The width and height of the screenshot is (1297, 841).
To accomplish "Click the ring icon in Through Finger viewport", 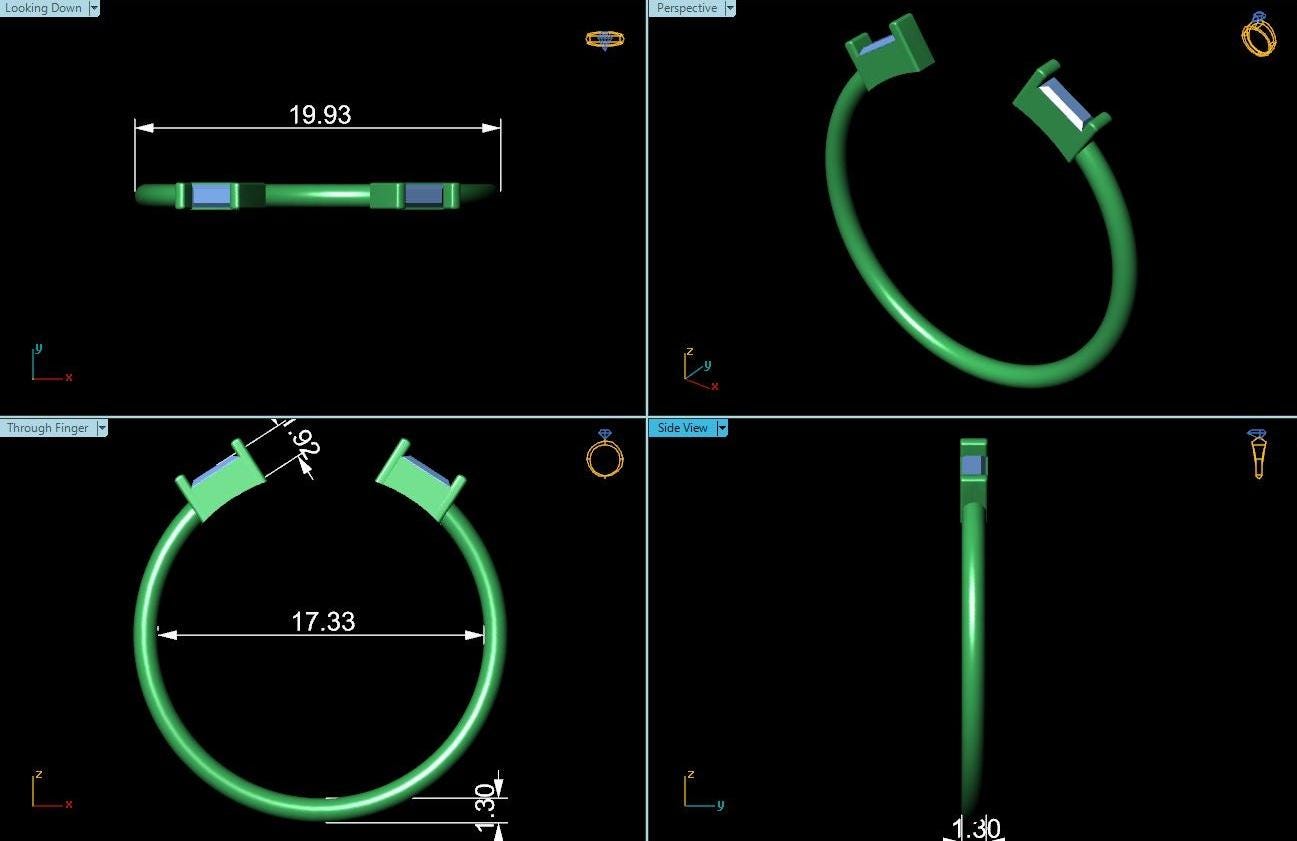I will click(604, 455).
